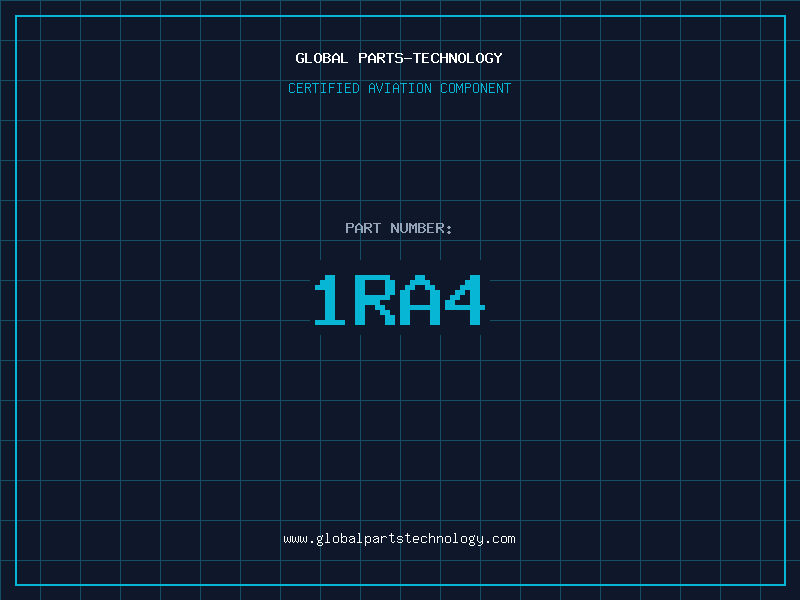Click the 1RA4 part number text
Screen dimensions: 800x600
tap(399, 300)
